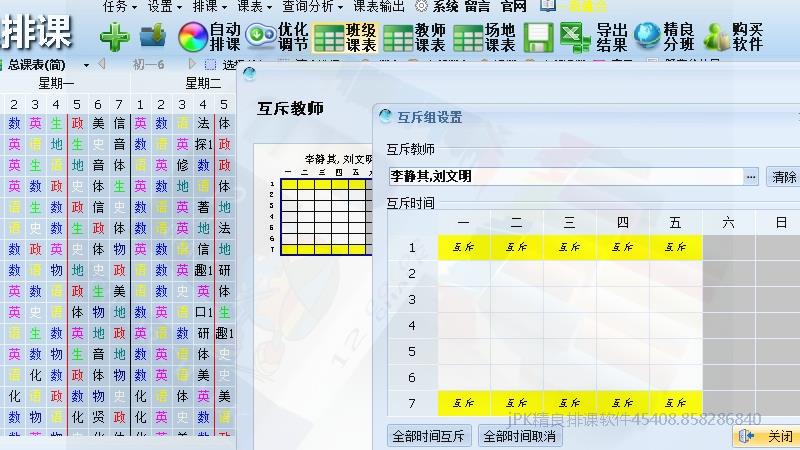Click the 星期二 header in timetable

coord(203,83)
